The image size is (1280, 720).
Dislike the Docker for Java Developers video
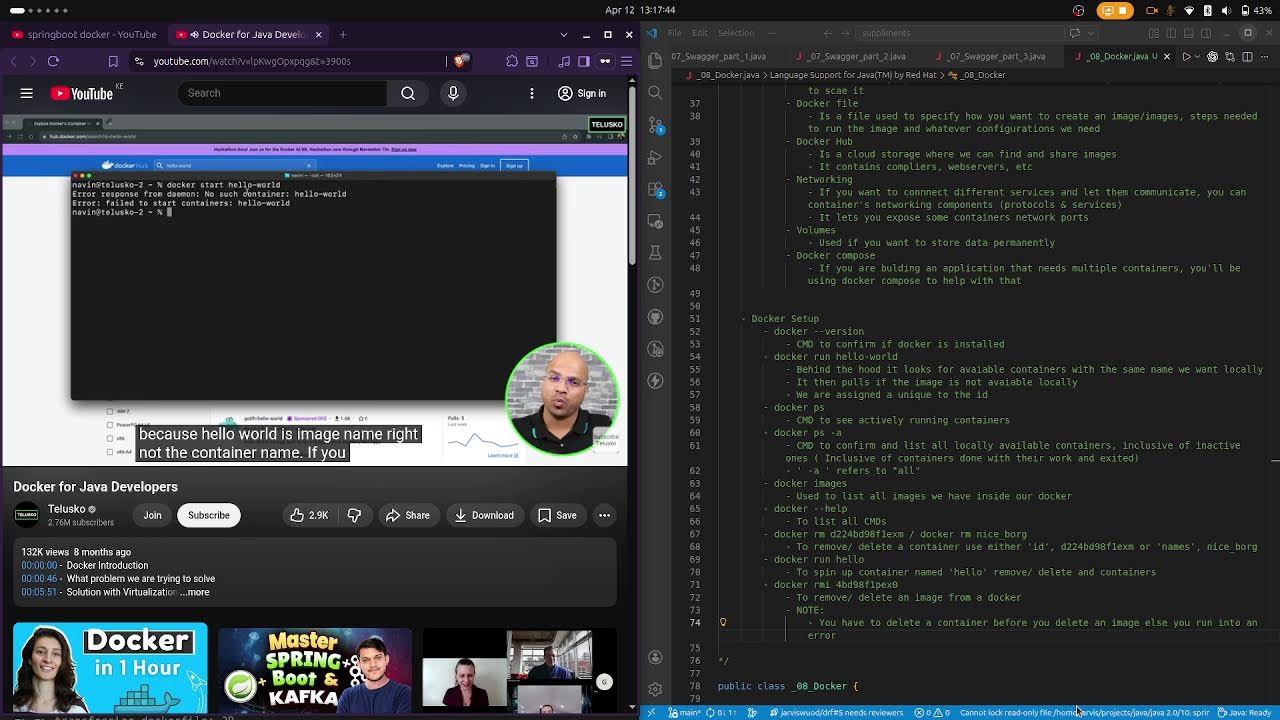coord(354,515)
